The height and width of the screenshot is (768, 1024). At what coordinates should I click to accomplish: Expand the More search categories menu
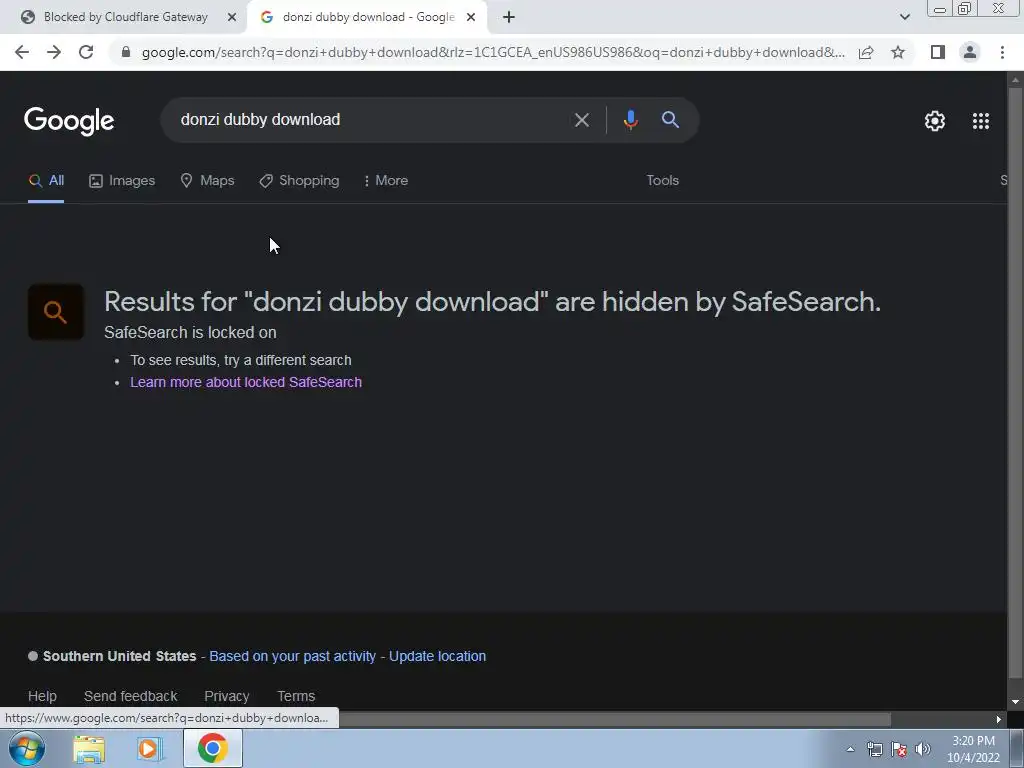pos(385,181)
